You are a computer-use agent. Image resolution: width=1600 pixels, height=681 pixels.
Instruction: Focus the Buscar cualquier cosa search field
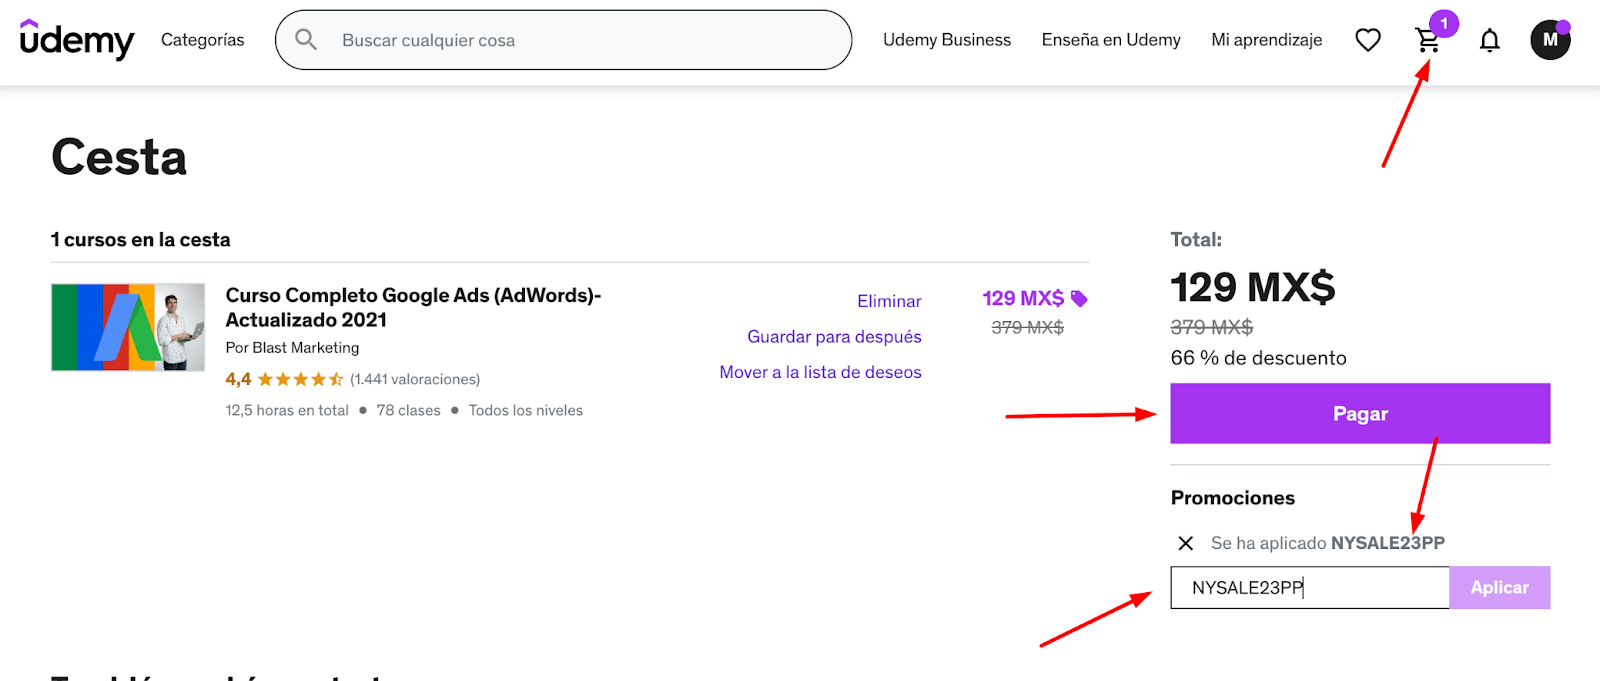tap(563, 40)
